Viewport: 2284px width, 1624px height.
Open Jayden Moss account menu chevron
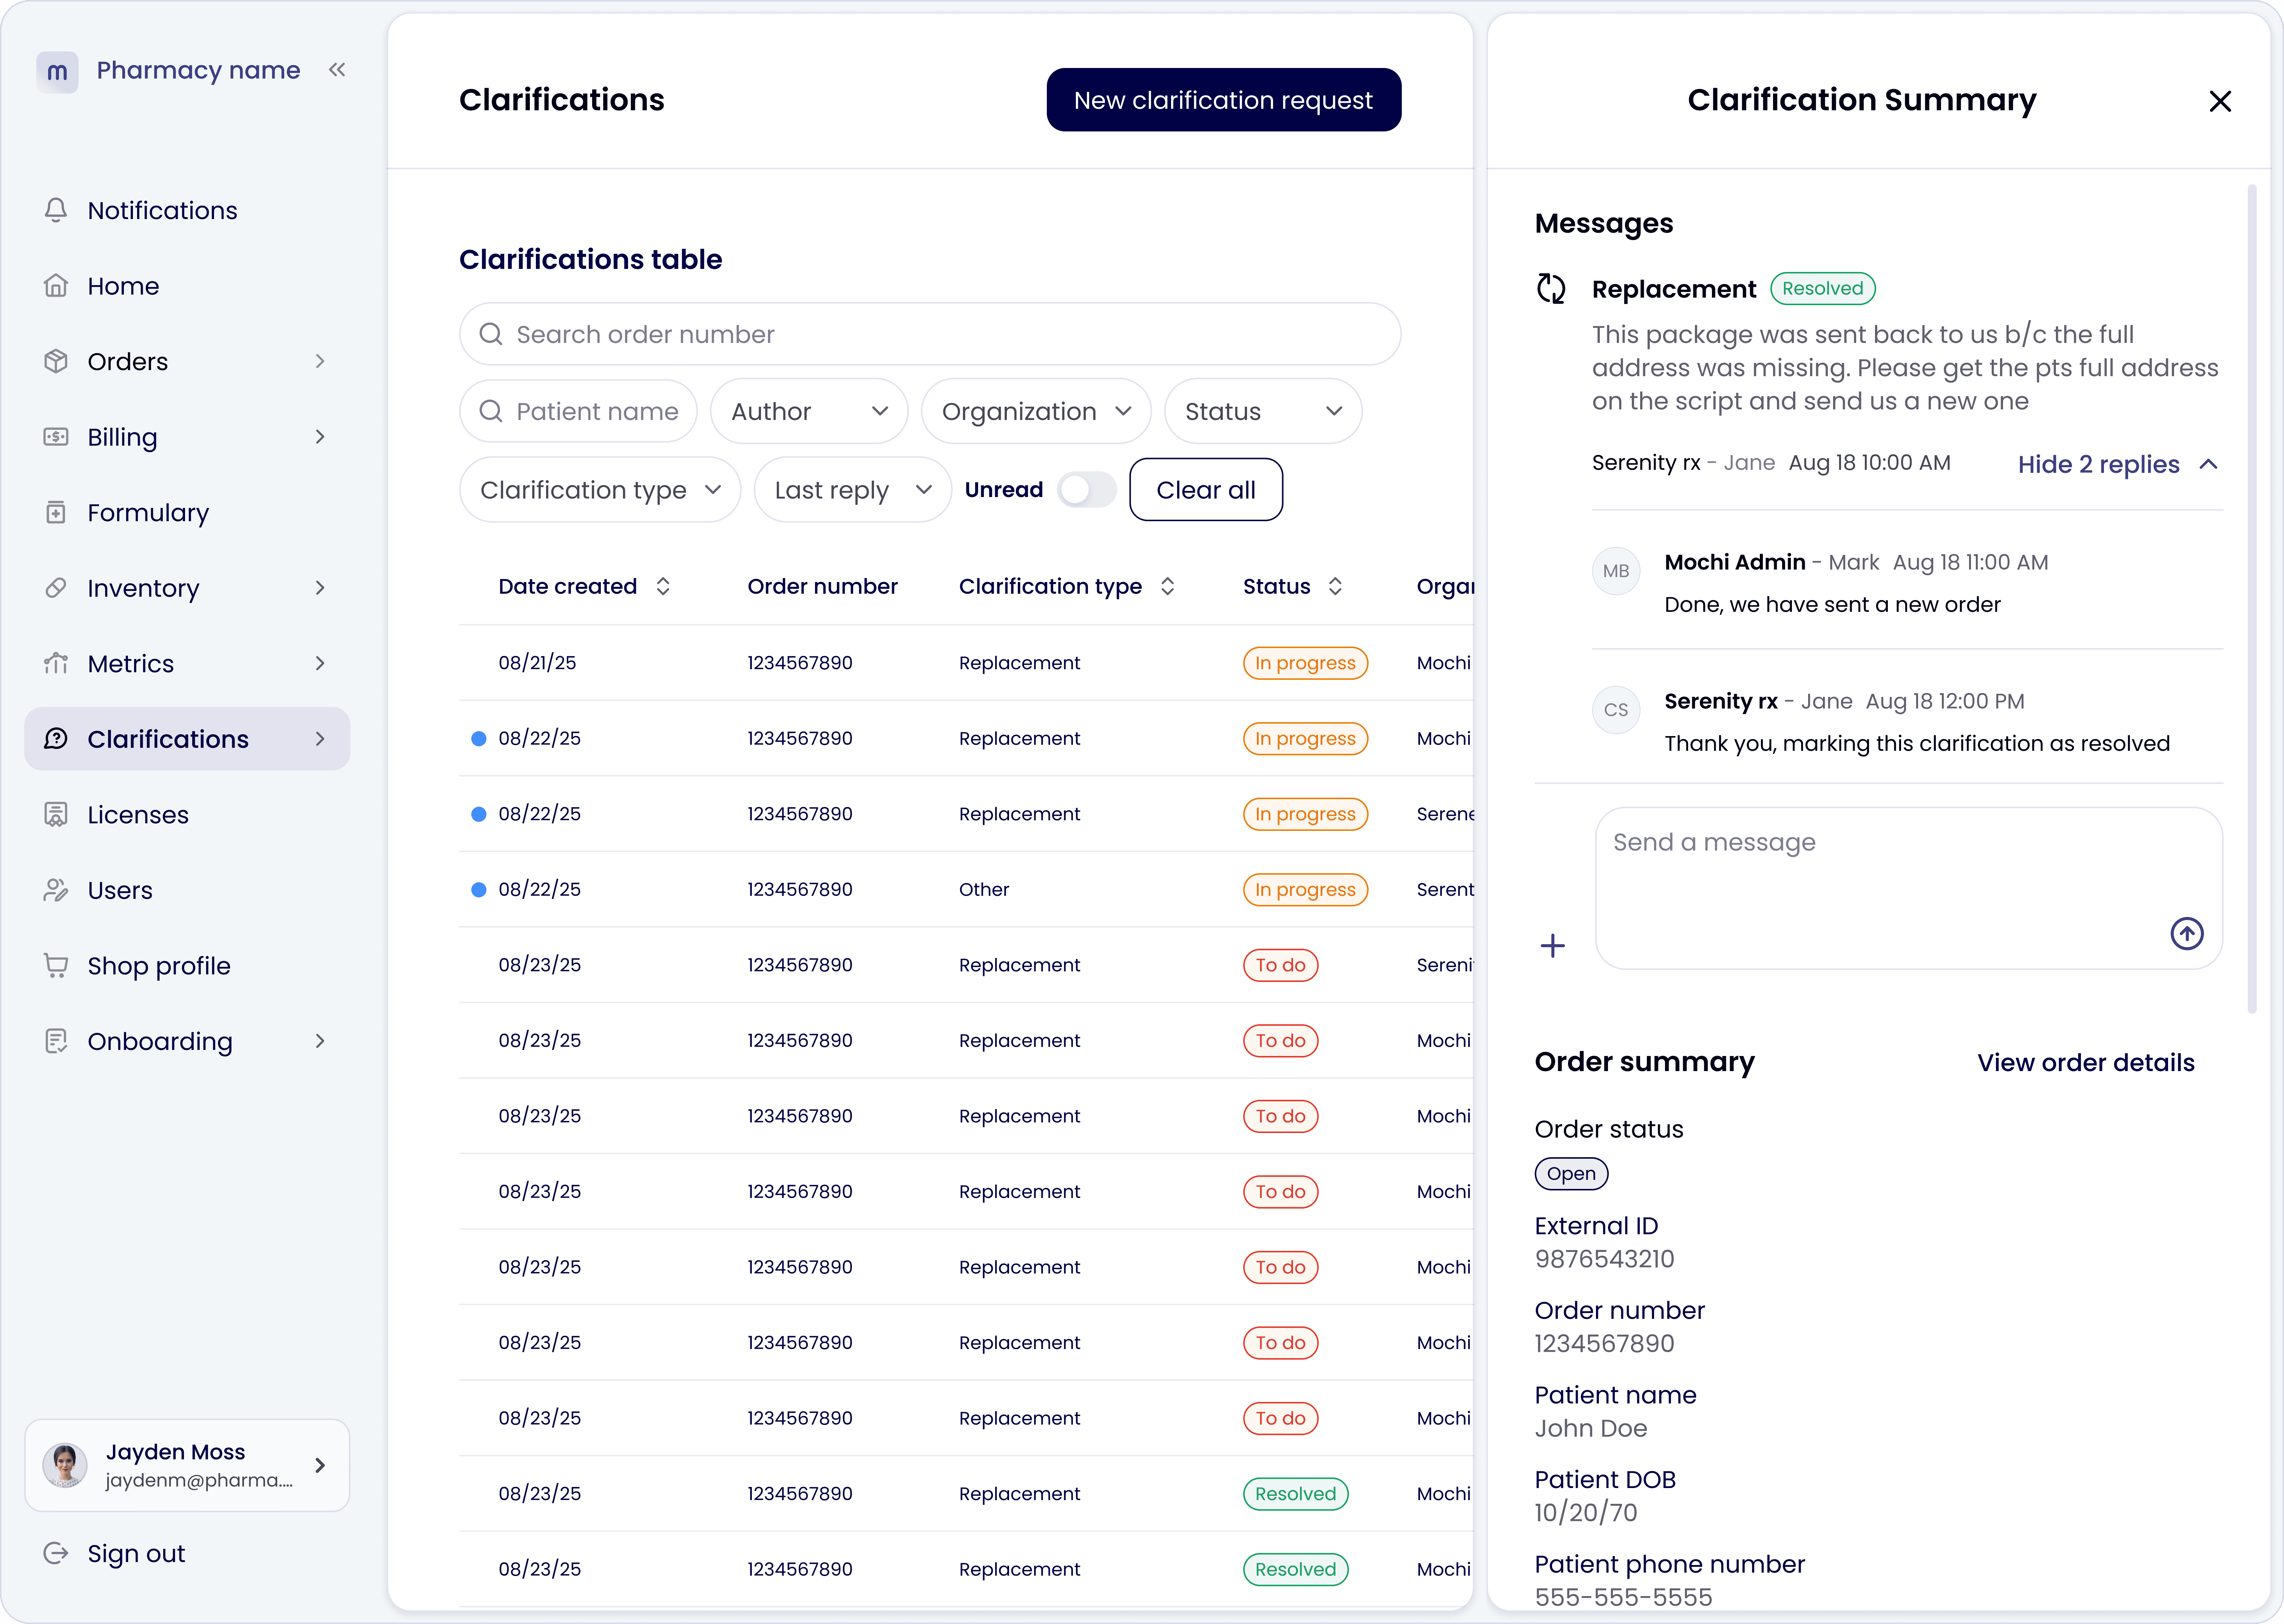pos(320,1465)
